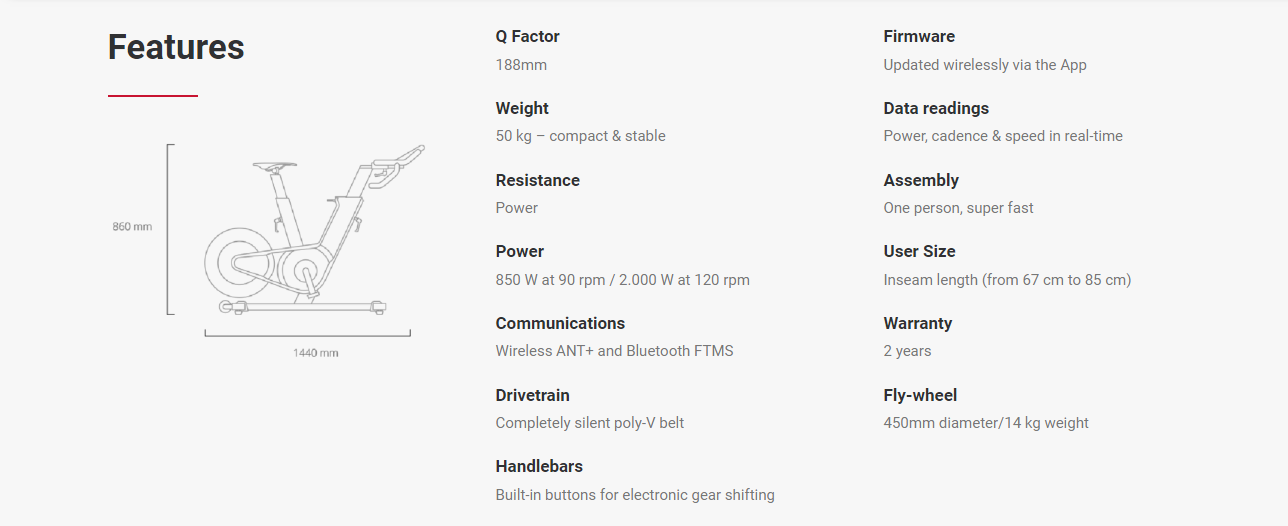Click the Data readings heading
Screen dimensions: 1288x526
tap(936, 108)
